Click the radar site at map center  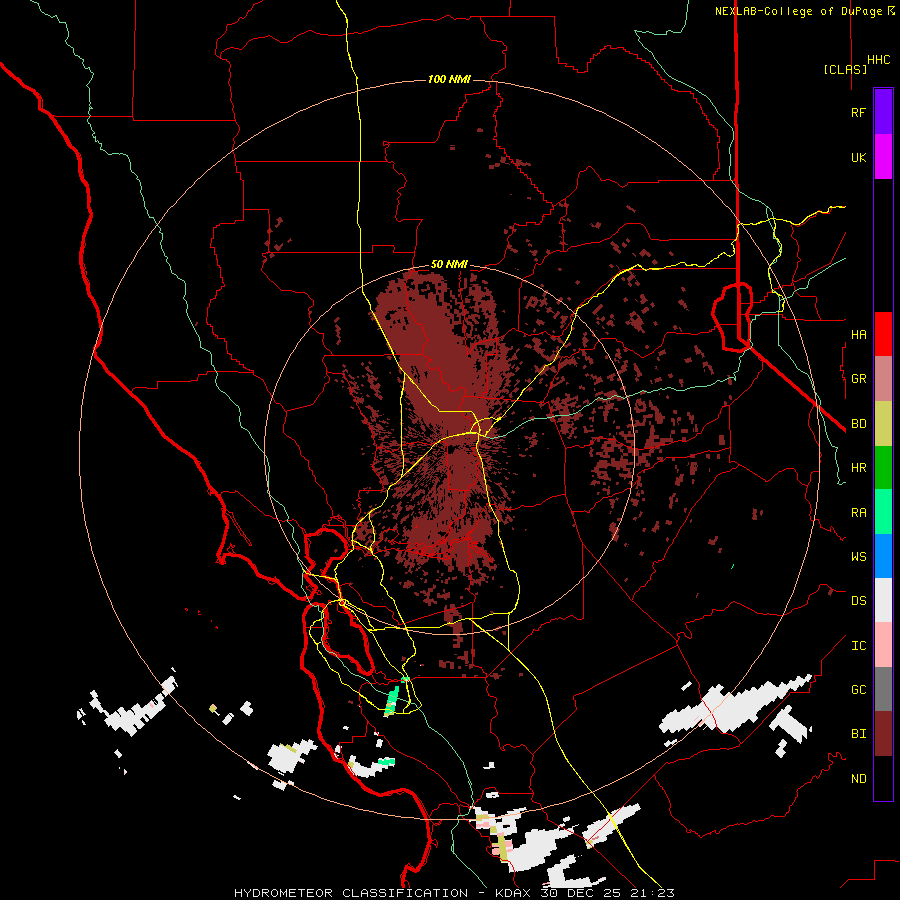click(x=449, y=449)
